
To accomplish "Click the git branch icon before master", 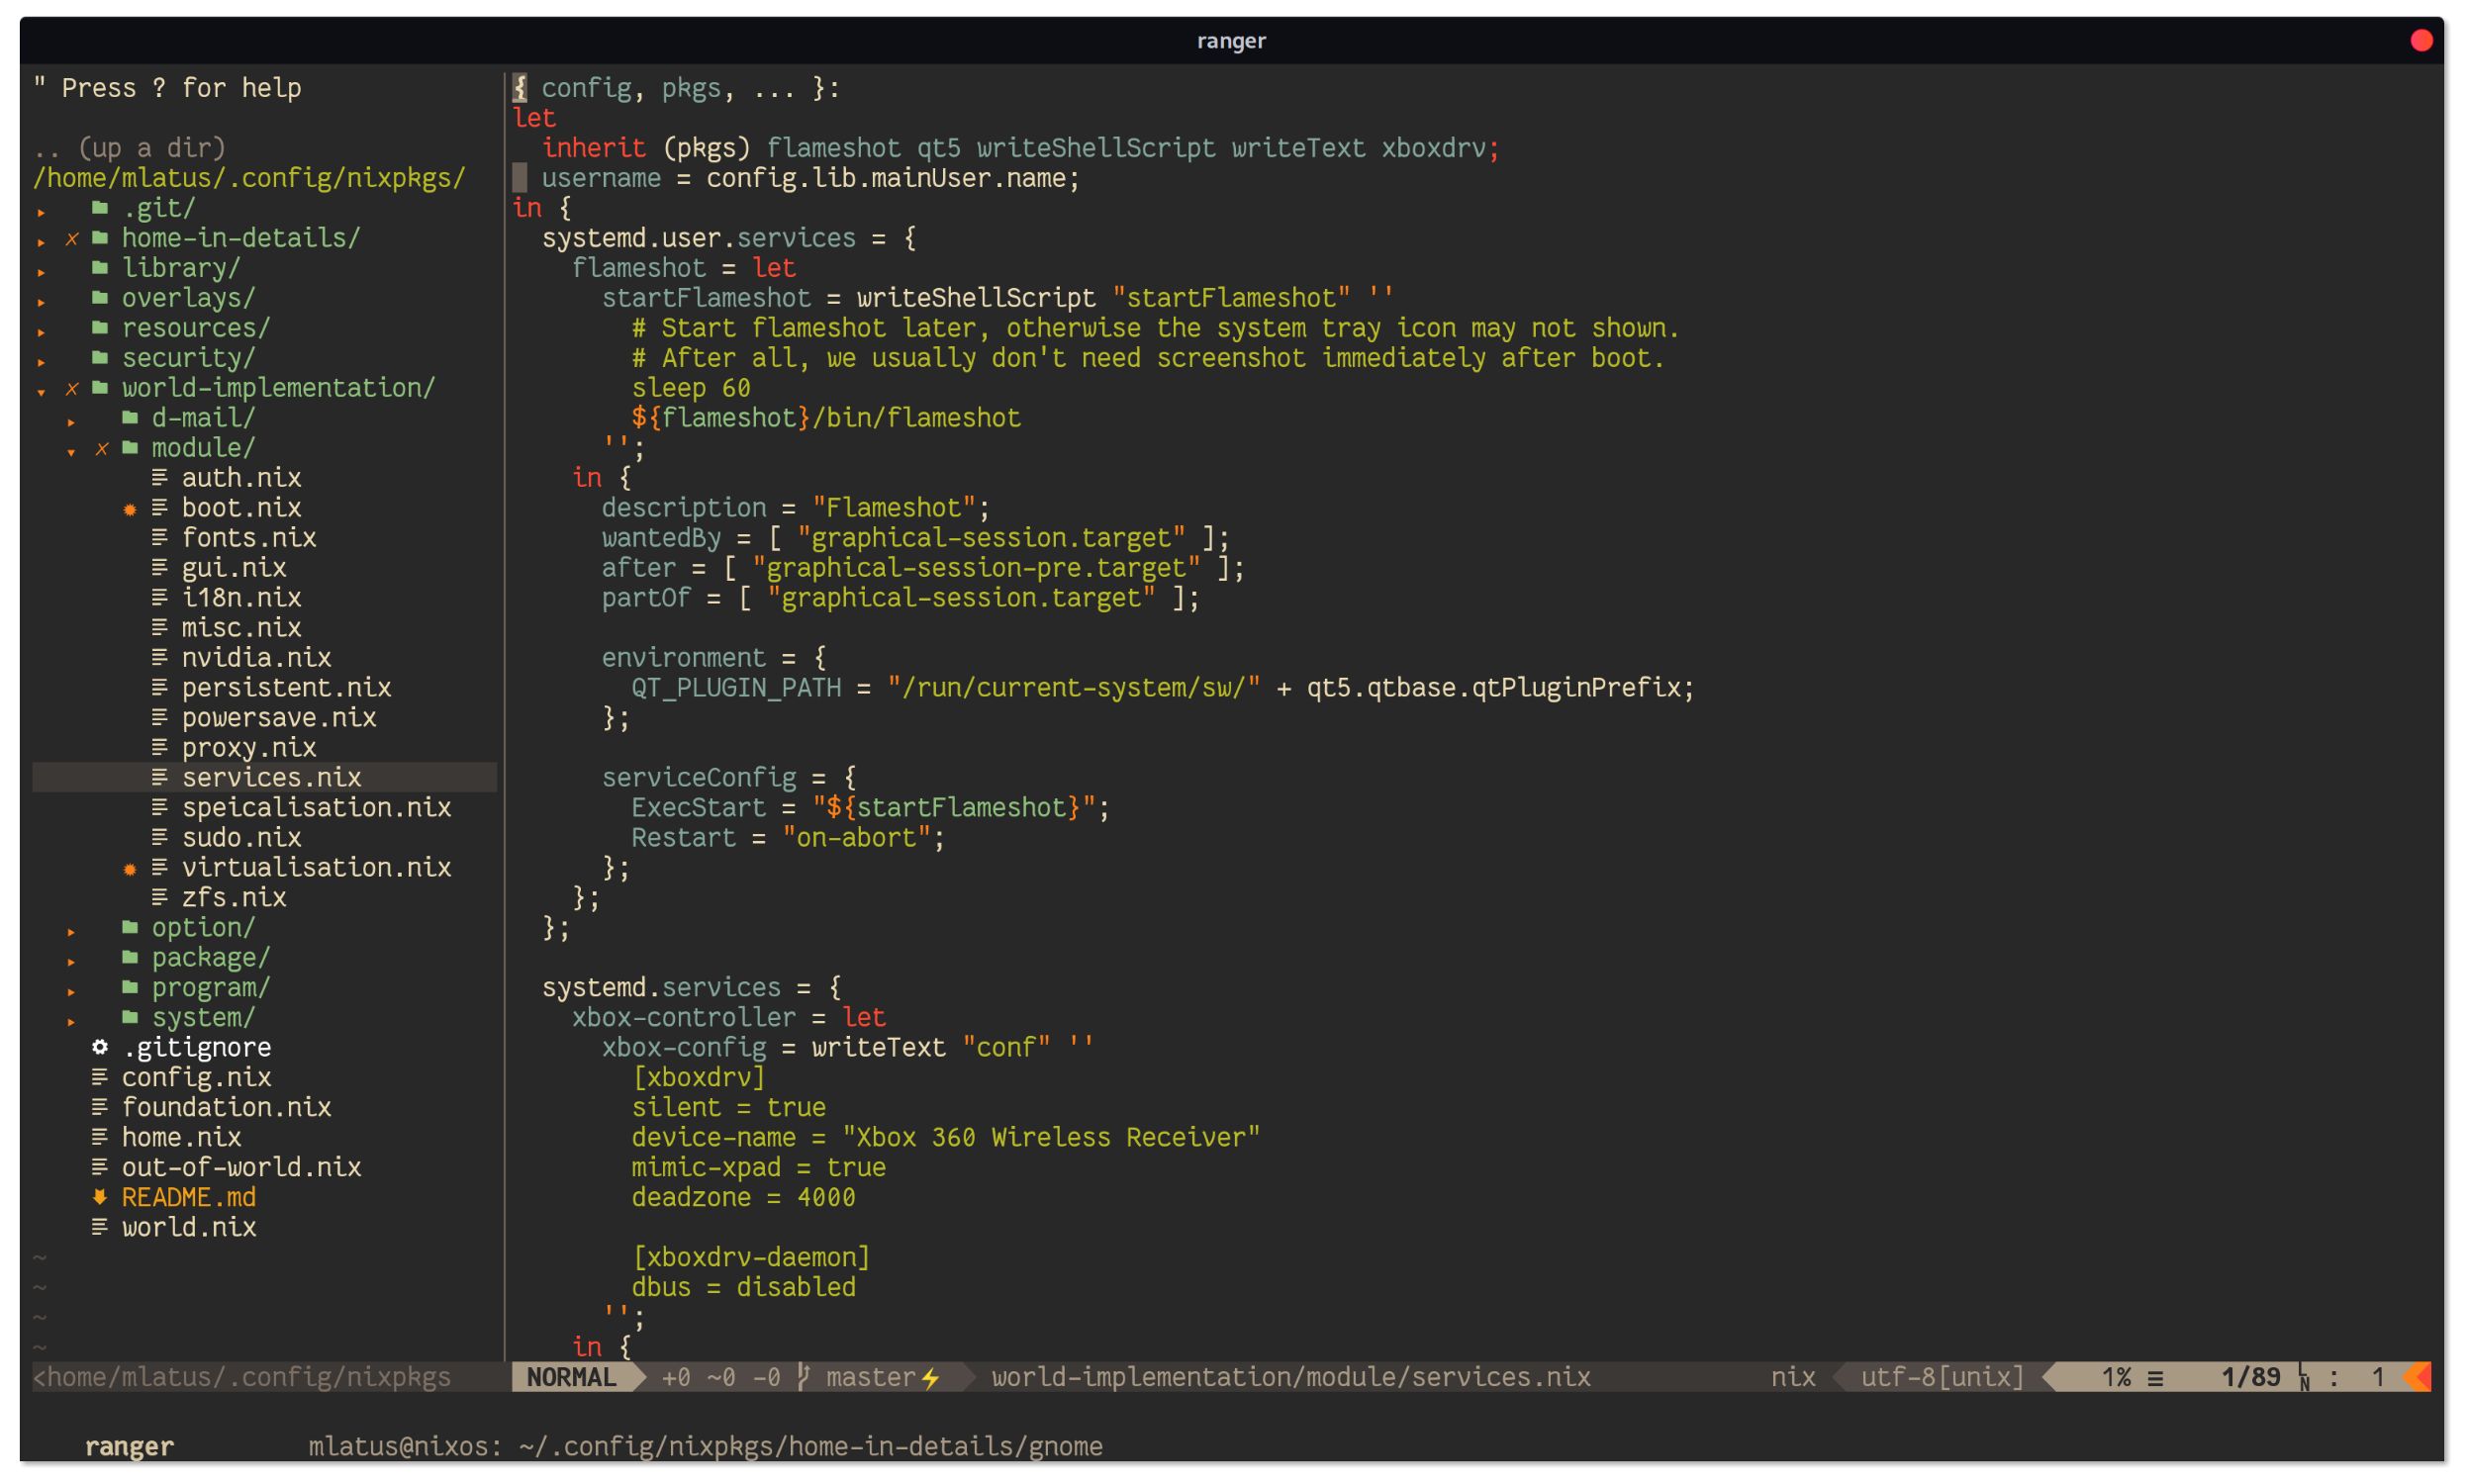I will [804, 1377].
